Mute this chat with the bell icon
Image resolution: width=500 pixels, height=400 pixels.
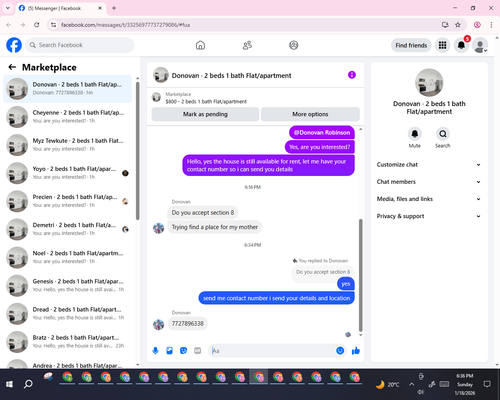[415, 134]
